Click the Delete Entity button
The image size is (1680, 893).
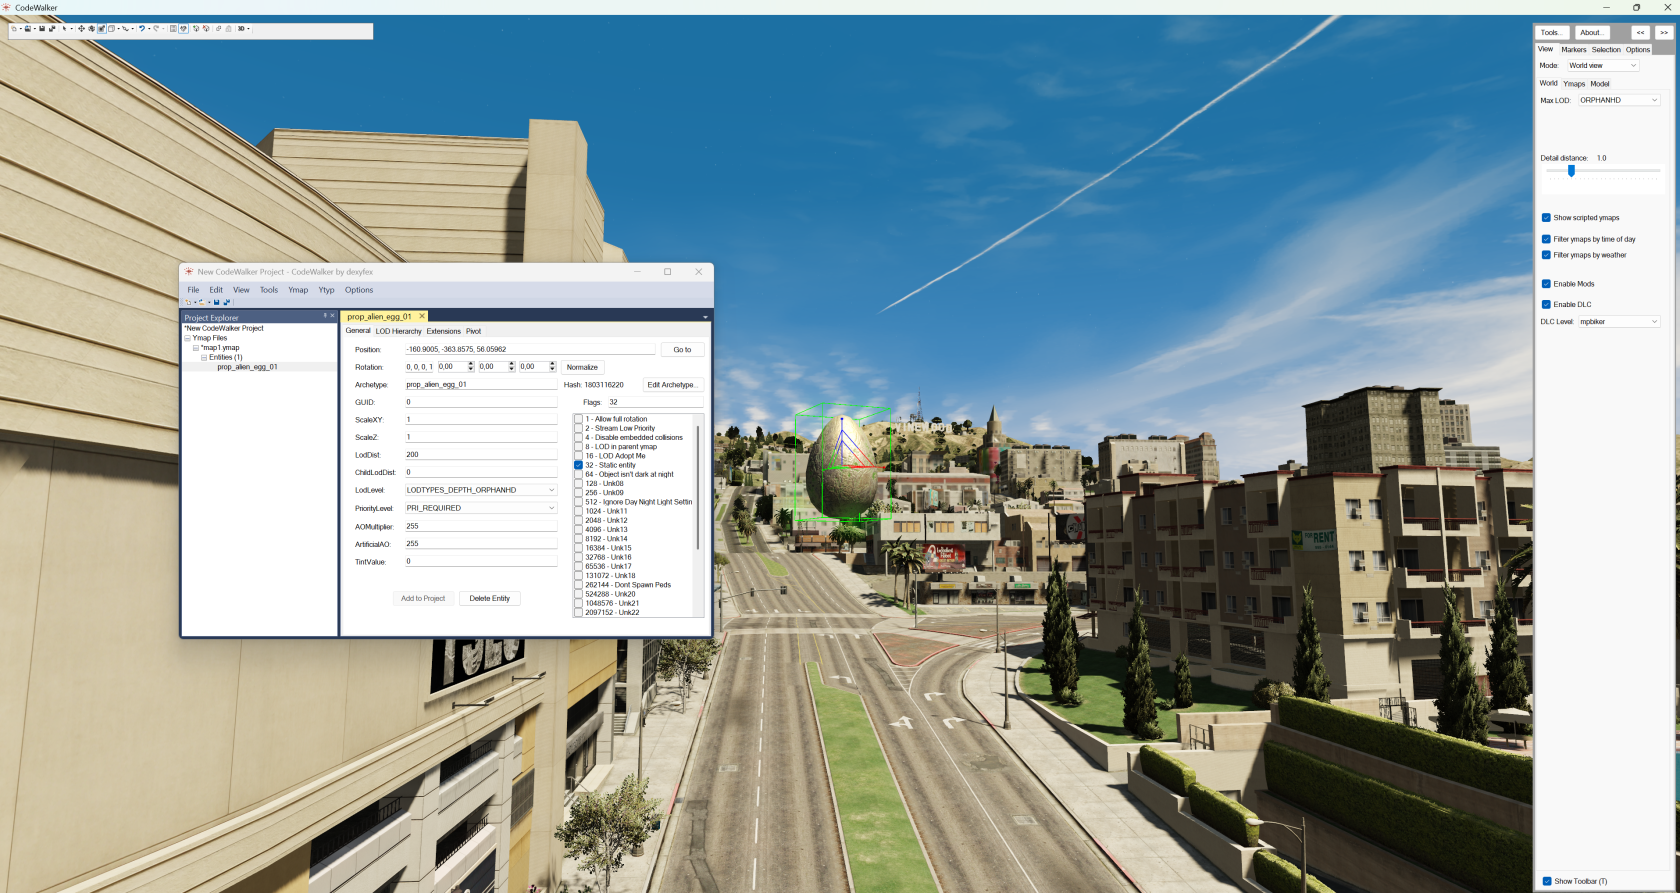489,599
